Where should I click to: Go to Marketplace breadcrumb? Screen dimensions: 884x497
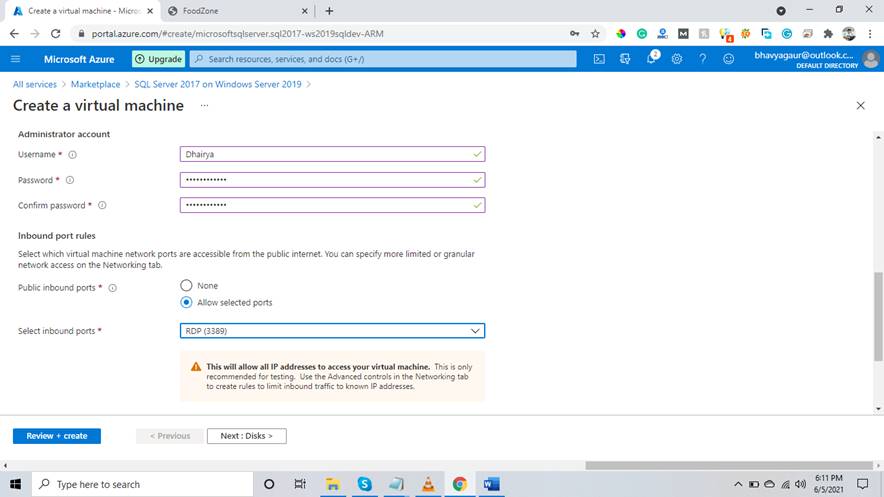point(95,85)
